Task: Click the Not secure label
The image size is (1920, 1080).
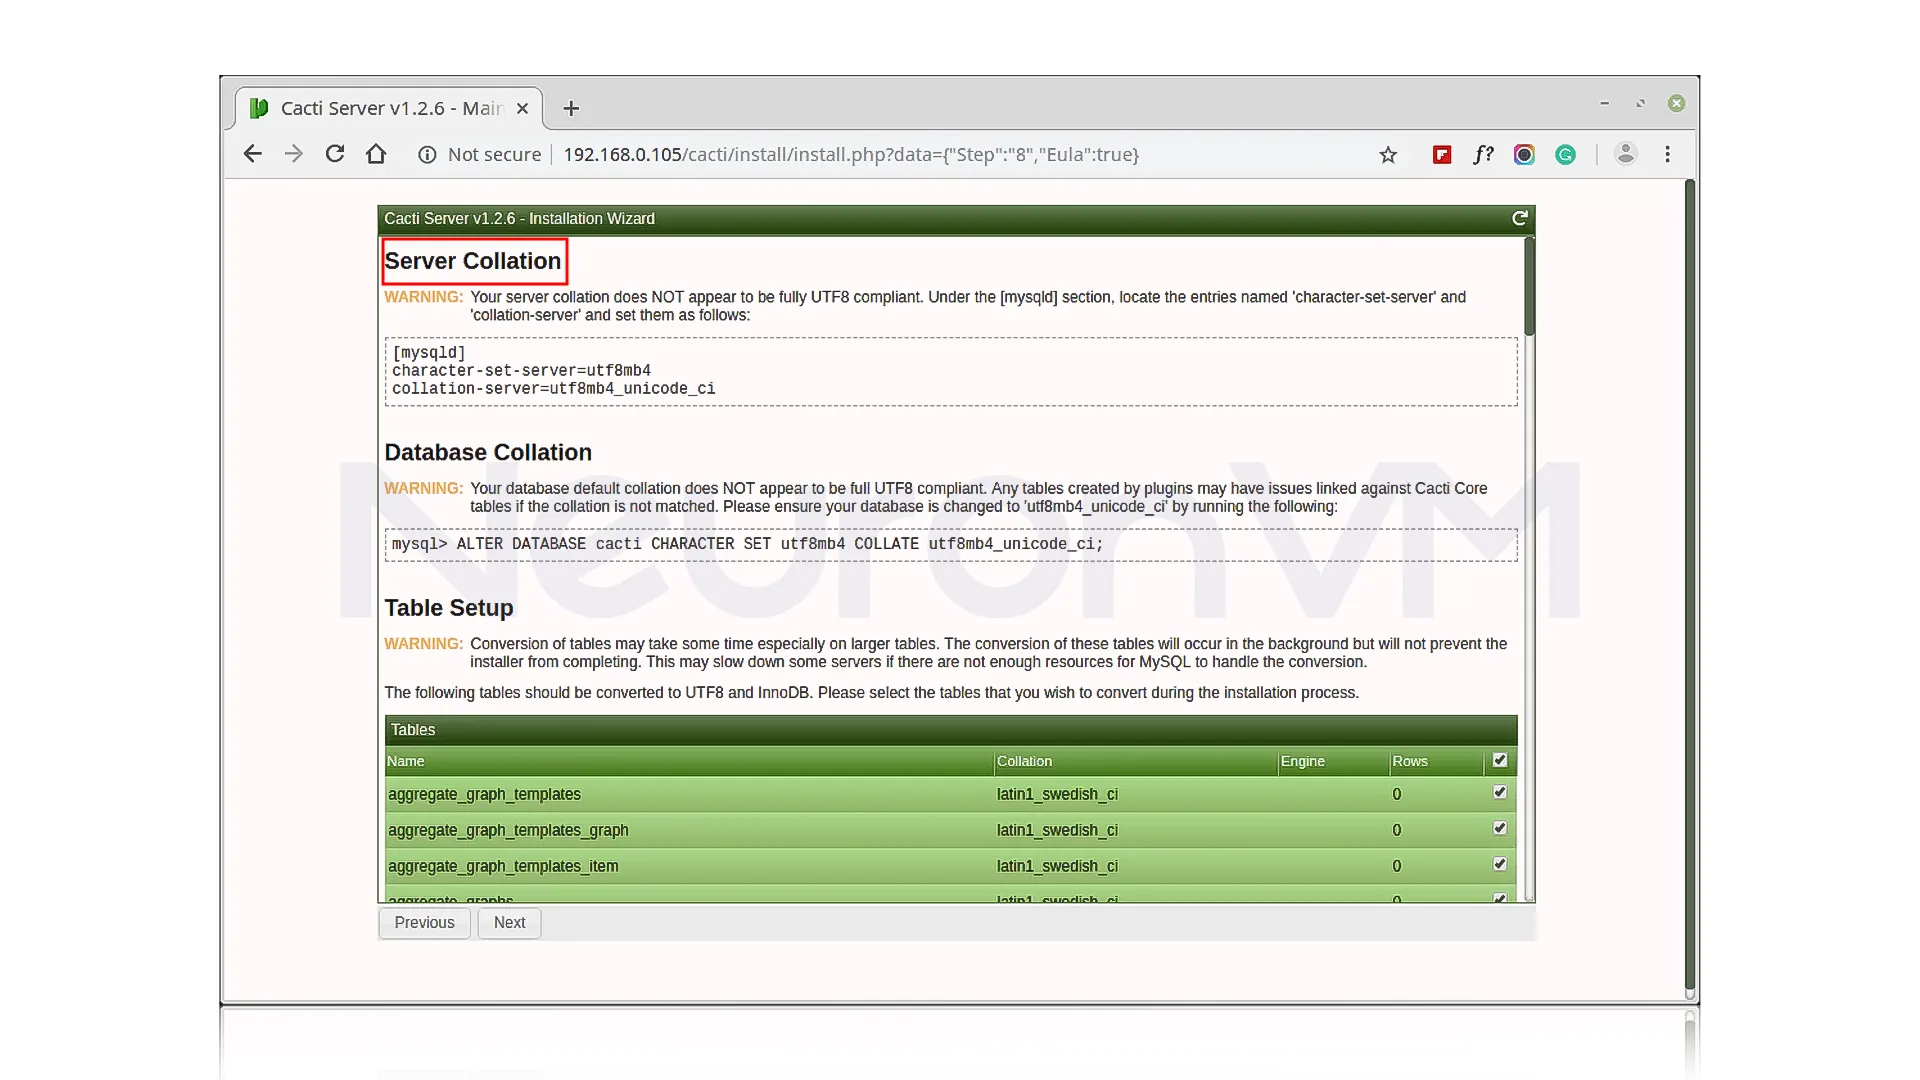Action: click(x=494, y=155)
